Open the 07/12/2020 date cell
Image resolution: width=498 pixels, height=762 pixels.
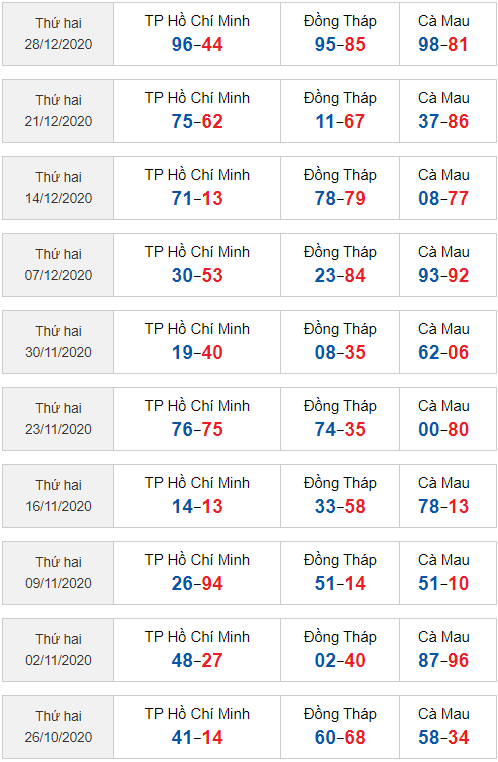point(58,265)
